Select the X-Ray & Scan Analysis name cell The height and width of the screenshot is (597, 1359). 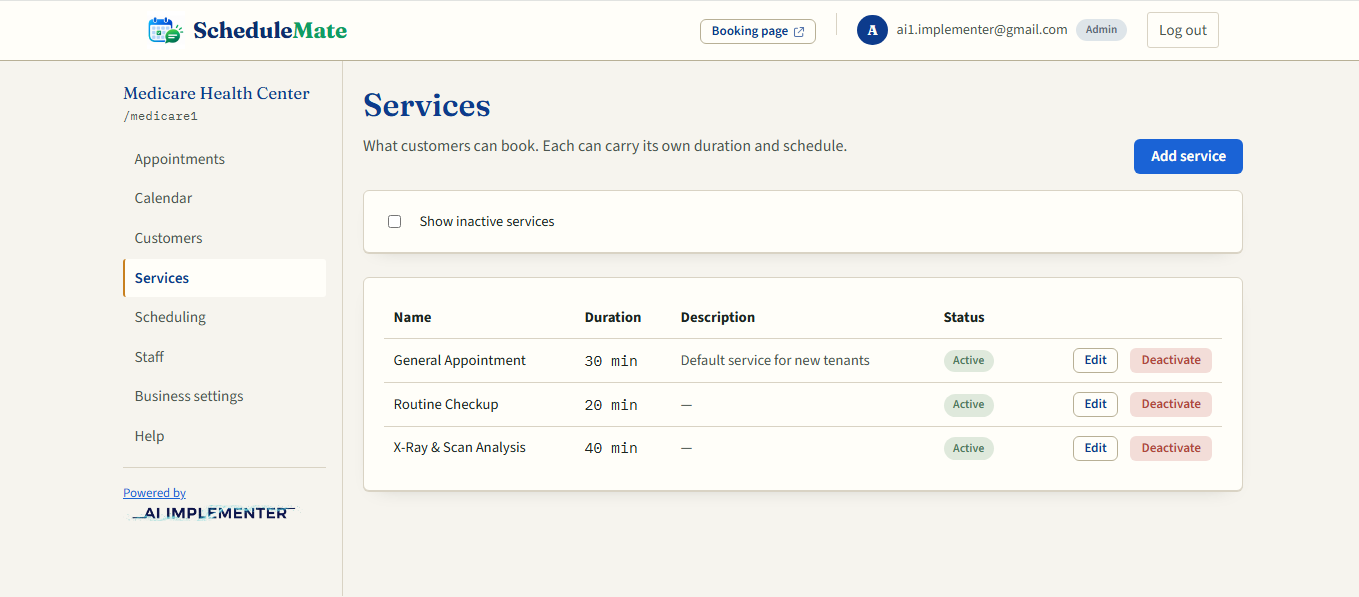point(460,448)
